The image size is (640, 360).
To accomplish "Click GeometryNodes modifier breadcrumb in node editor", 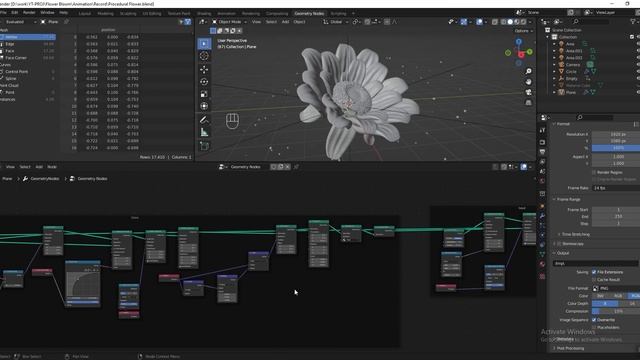I will (42, 179).
